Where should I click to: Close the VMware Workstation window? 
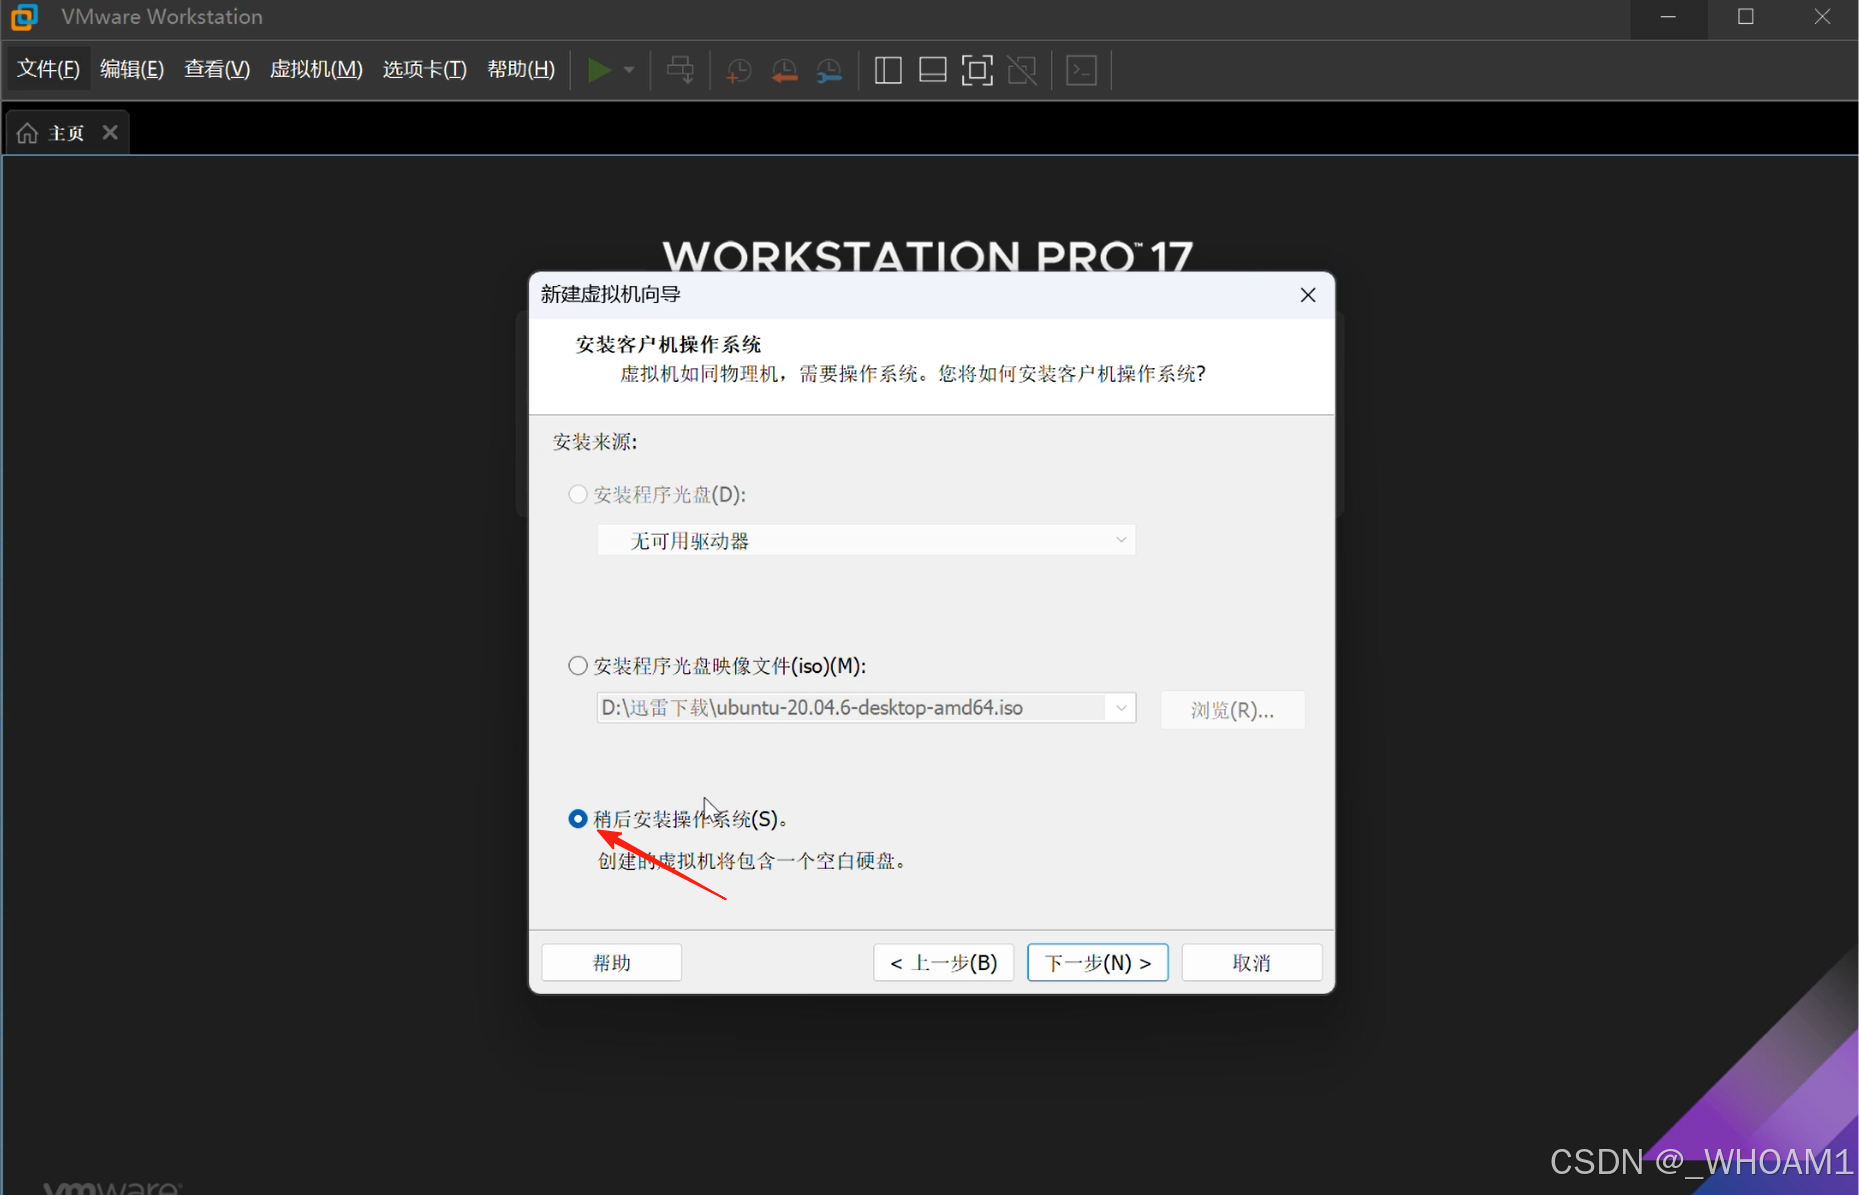[x=1822, y=17]
